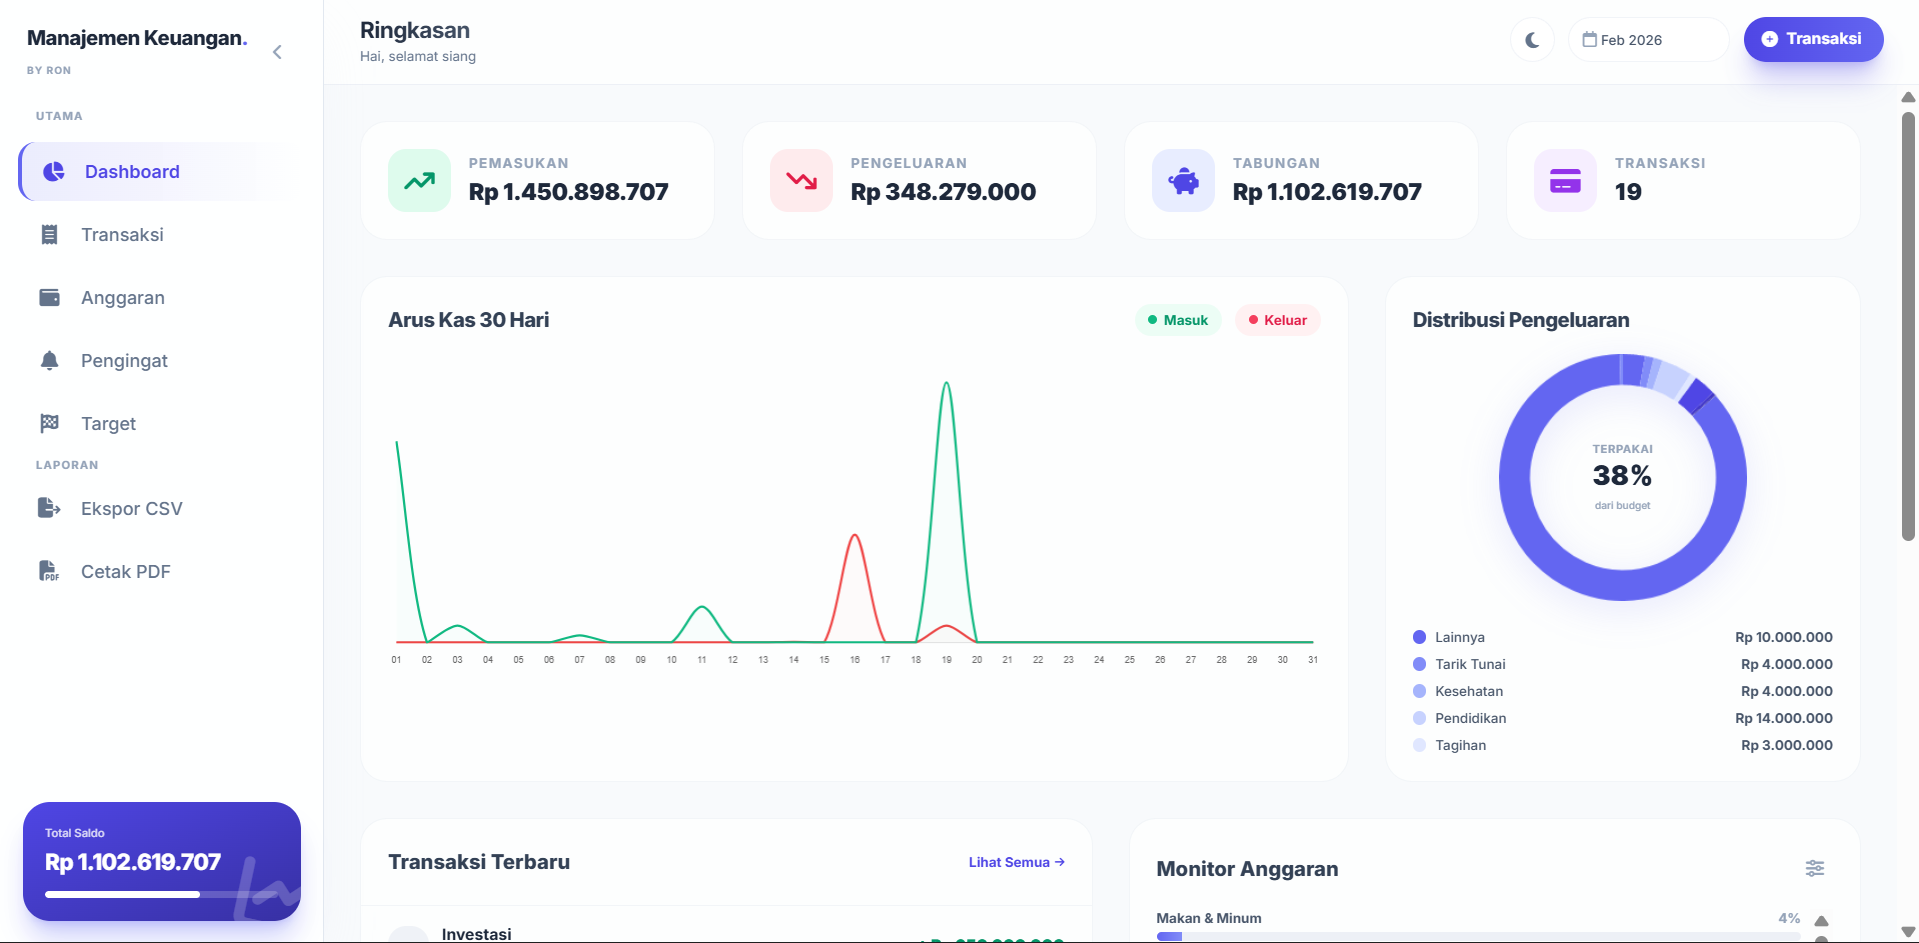Viewport: 1919px width, 943px height.
Task: Open Monitor Anggaran settings sliders icon
Action: pos(1815,868)
